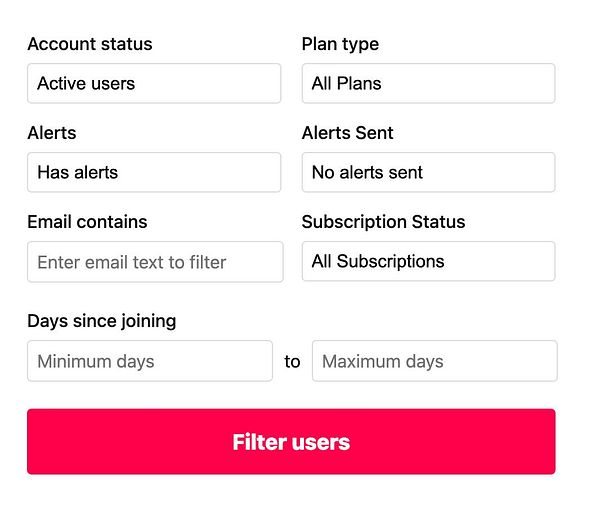Viewport: 600px width, 510px height.
Task: Choose the All Plans selector
Action: pos(428,83)
